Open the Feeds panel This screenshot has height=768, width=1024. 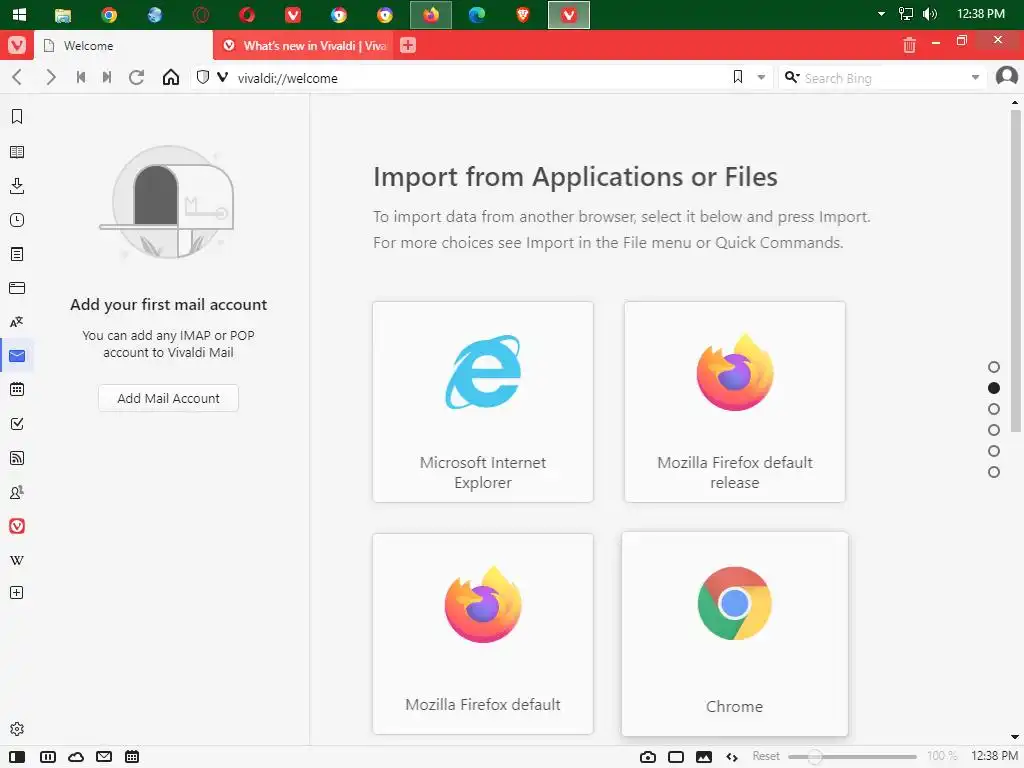[x=17, y=458]
